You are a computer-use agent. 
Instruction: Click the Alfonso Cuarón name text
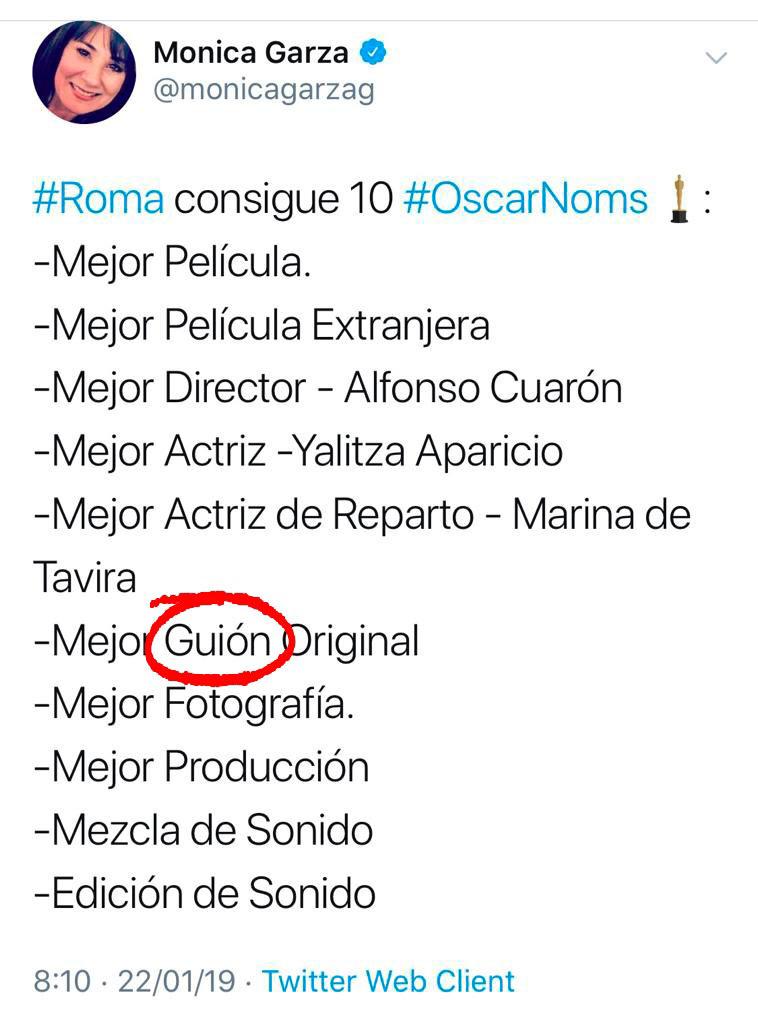pyautogui.click(x=483, y=388)
